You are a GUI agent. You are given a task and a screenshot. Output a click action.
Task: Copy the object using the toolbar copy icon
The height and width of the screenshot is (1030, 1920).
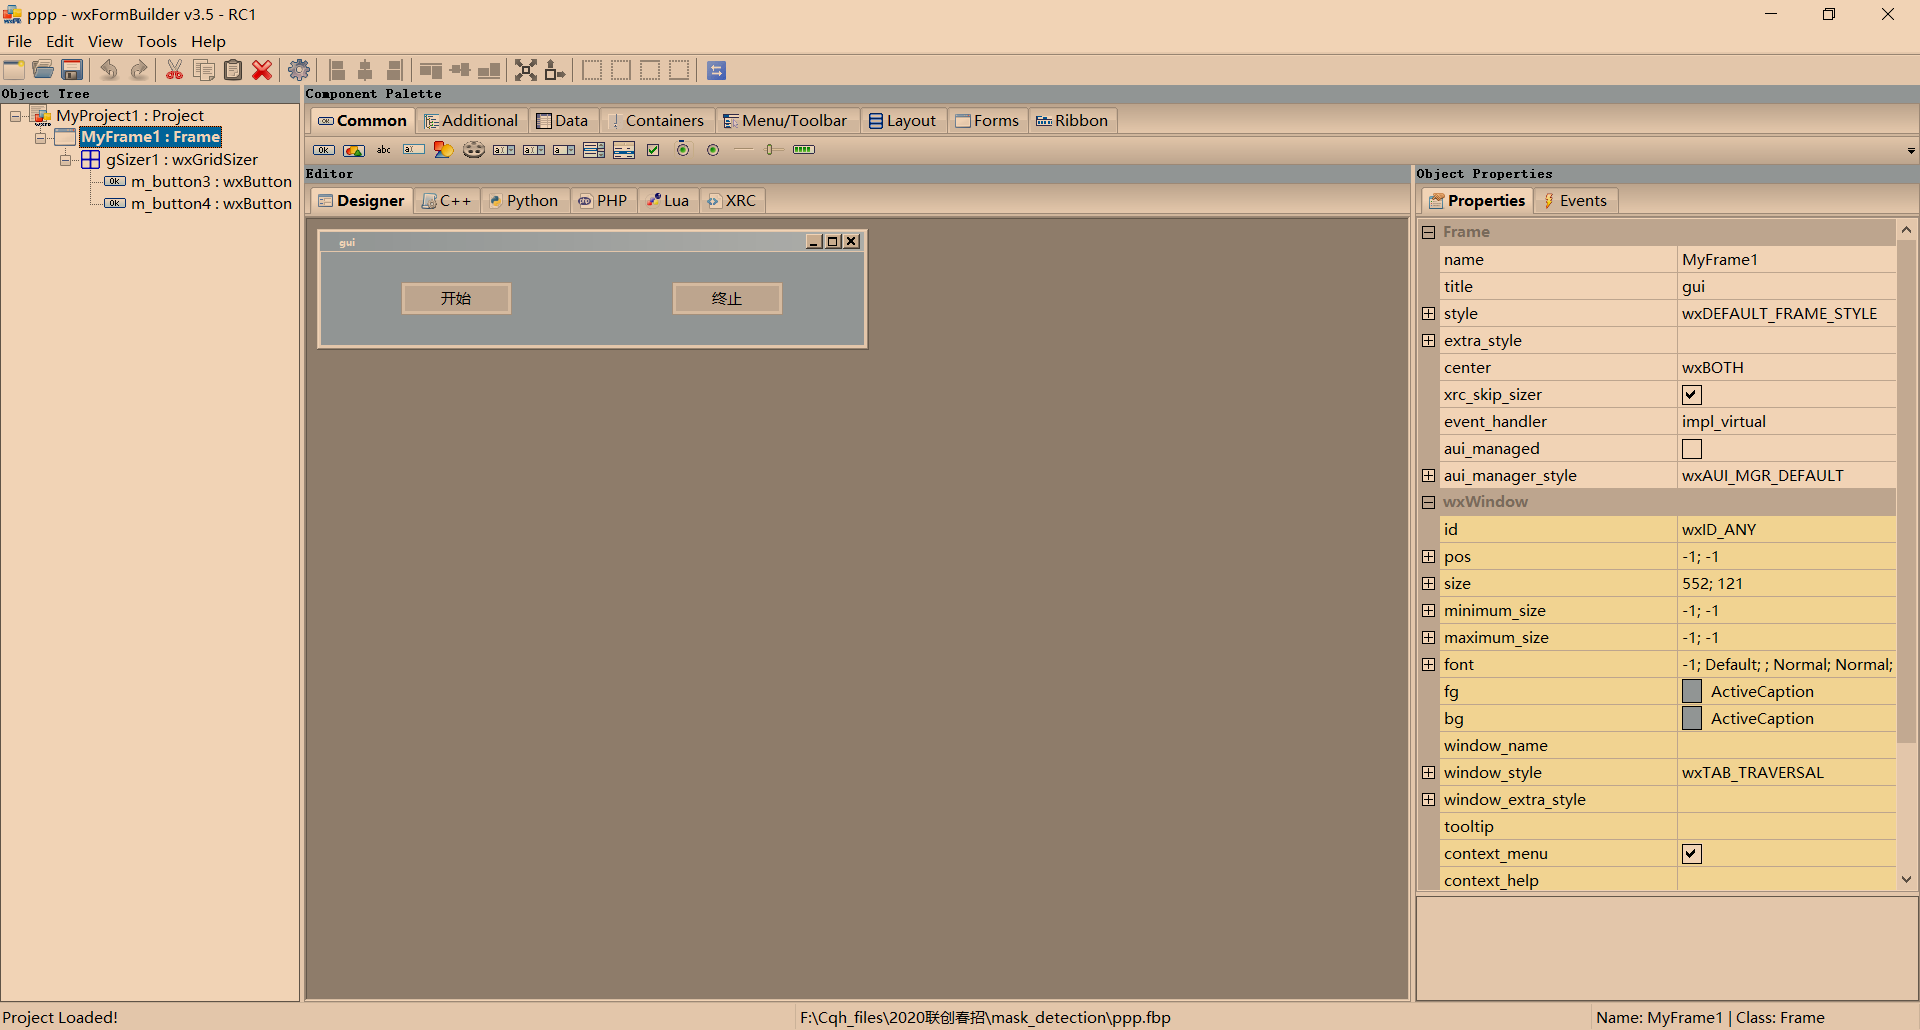pos(204,70)
